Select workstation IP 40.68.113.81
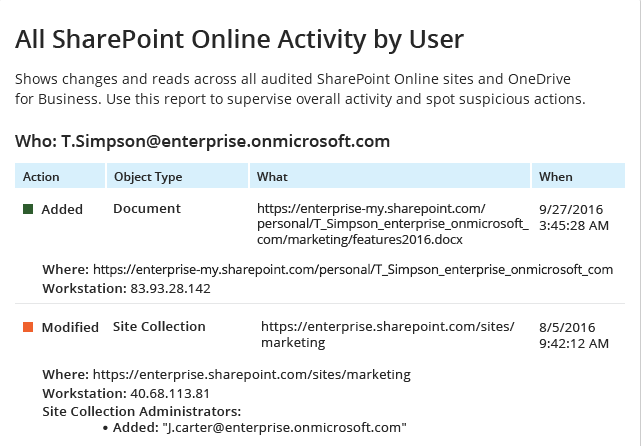Screen dimensions: 641x446 (170, 394)
